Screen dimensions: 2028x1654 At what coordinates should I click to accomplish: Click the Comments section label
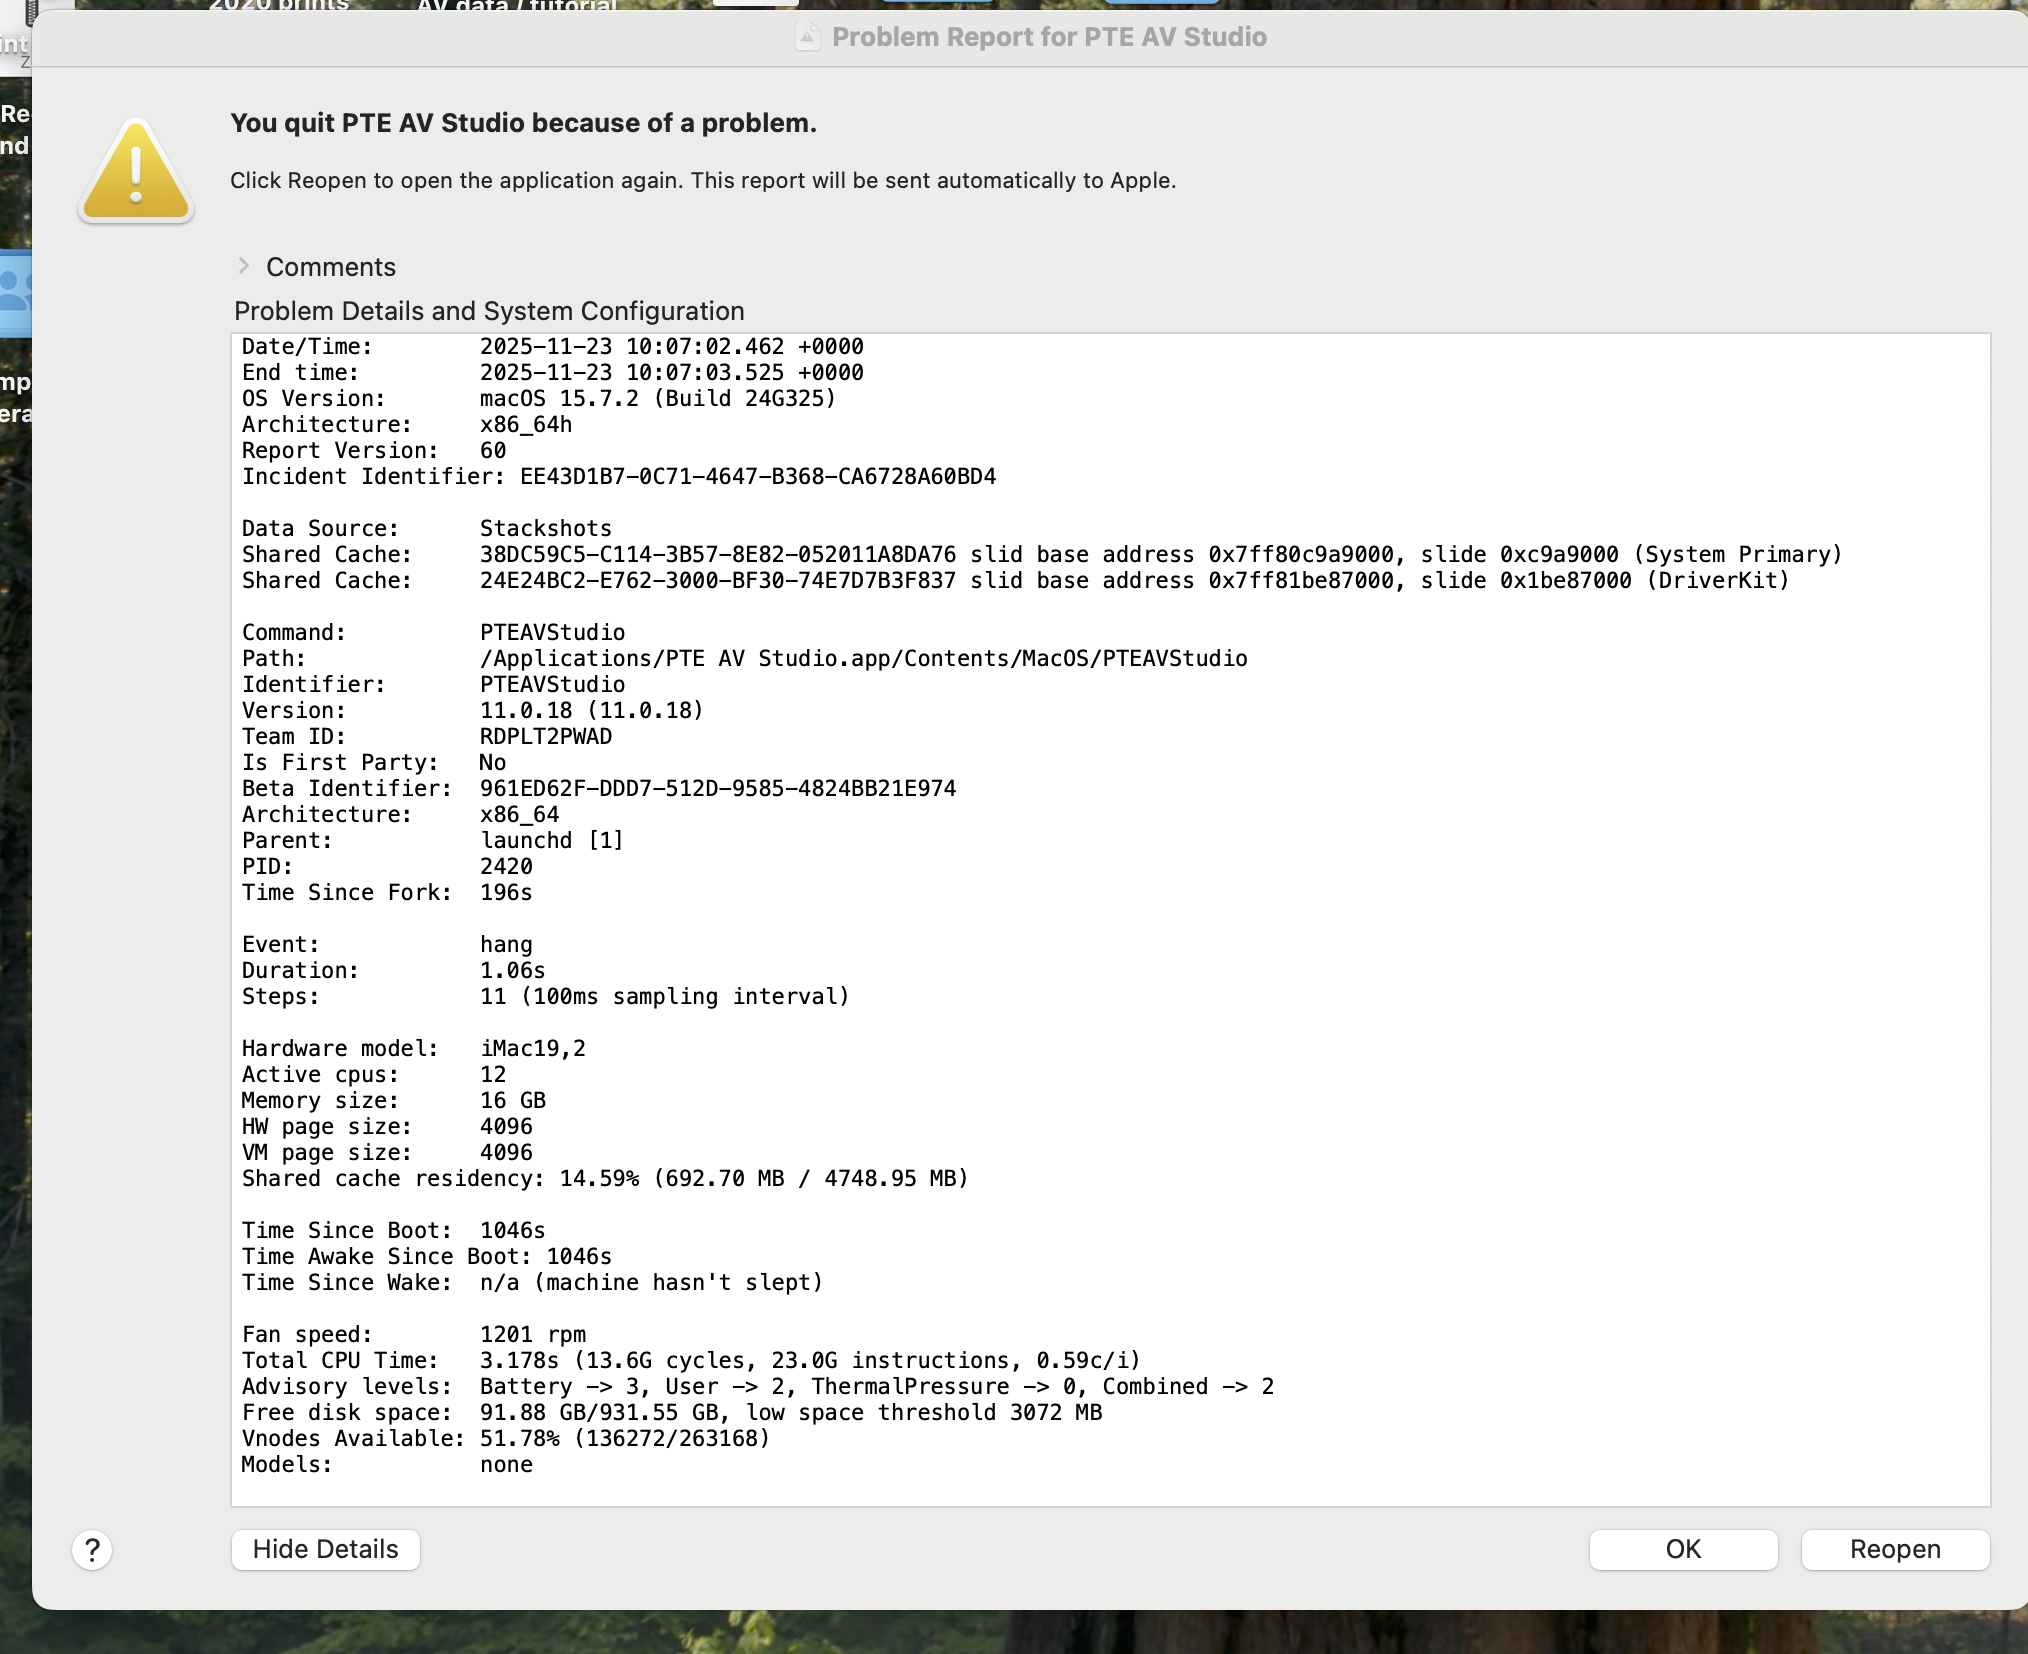(x=330, y=267)
